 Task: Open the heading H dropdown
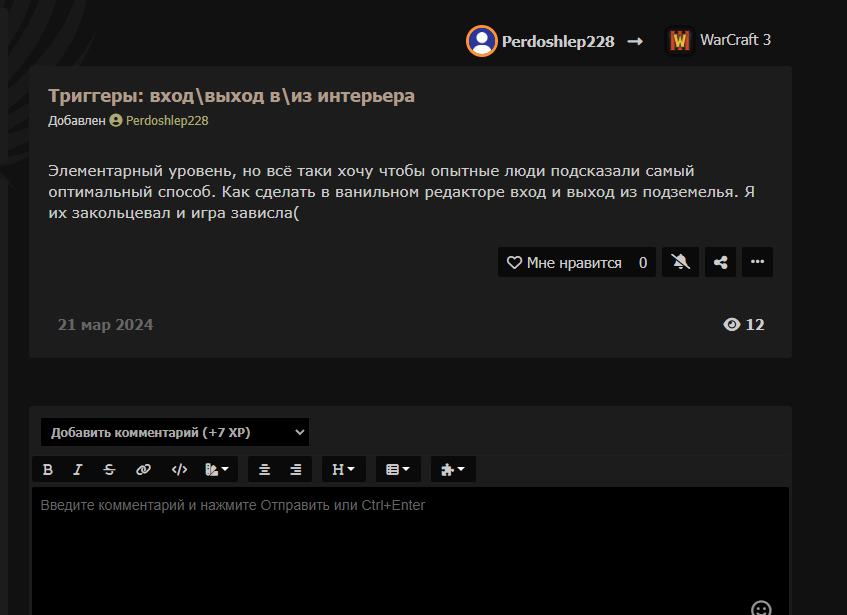(x=344, y=469)
